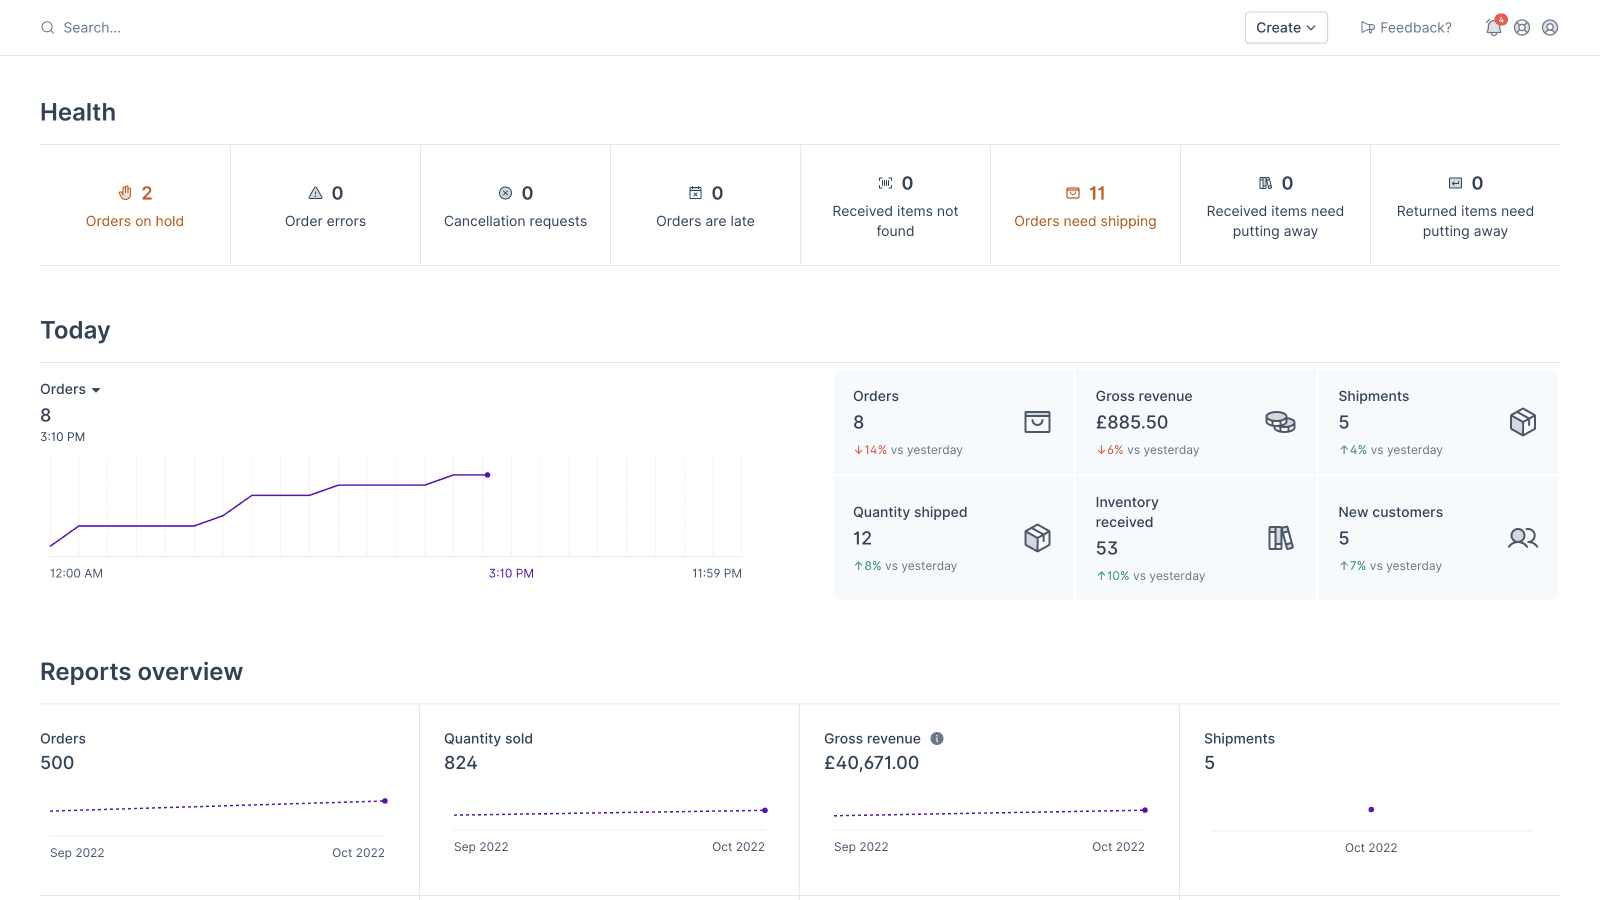The image size is (1600, 900).
Task: Click the Orders need shipping envelope icon
Action: (1069, 193)
